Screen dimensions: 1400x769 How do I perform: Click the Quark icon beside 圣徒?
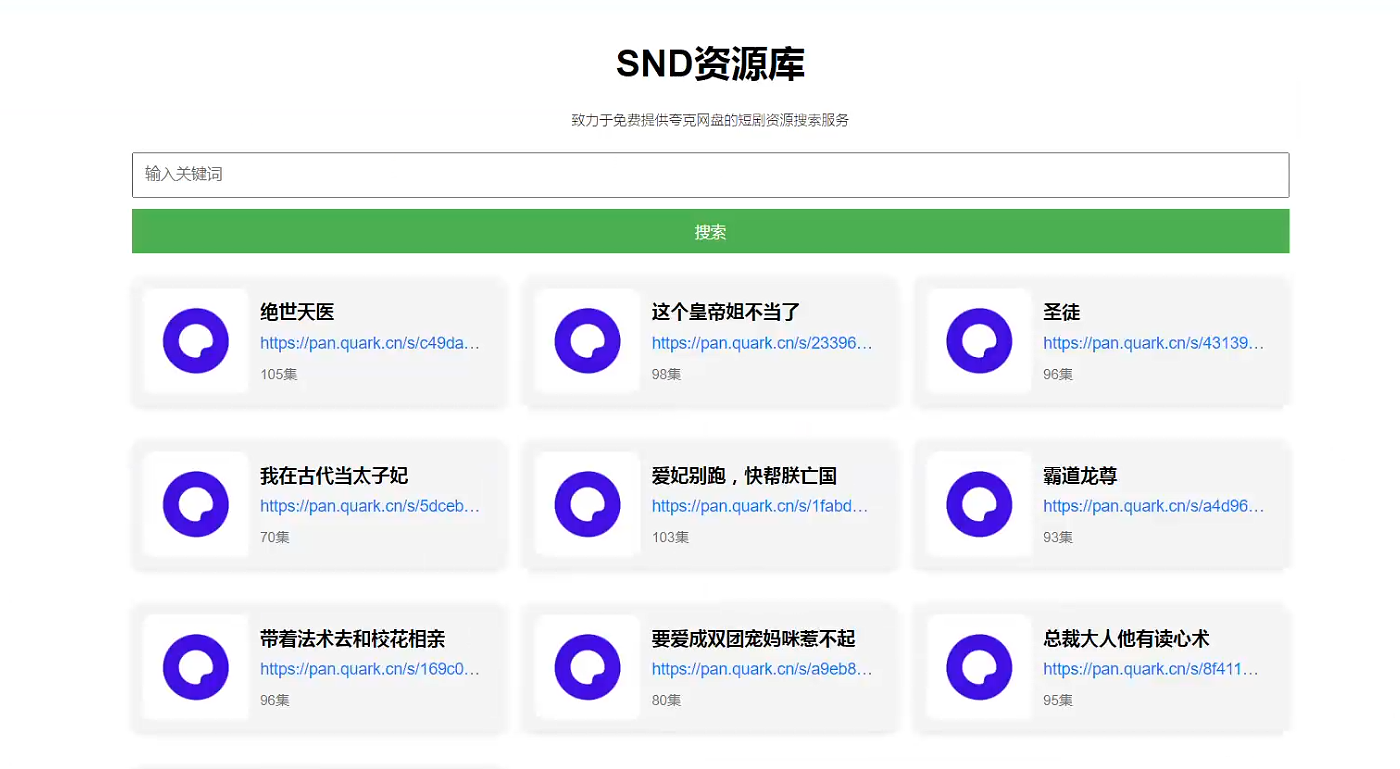point(979,341)
